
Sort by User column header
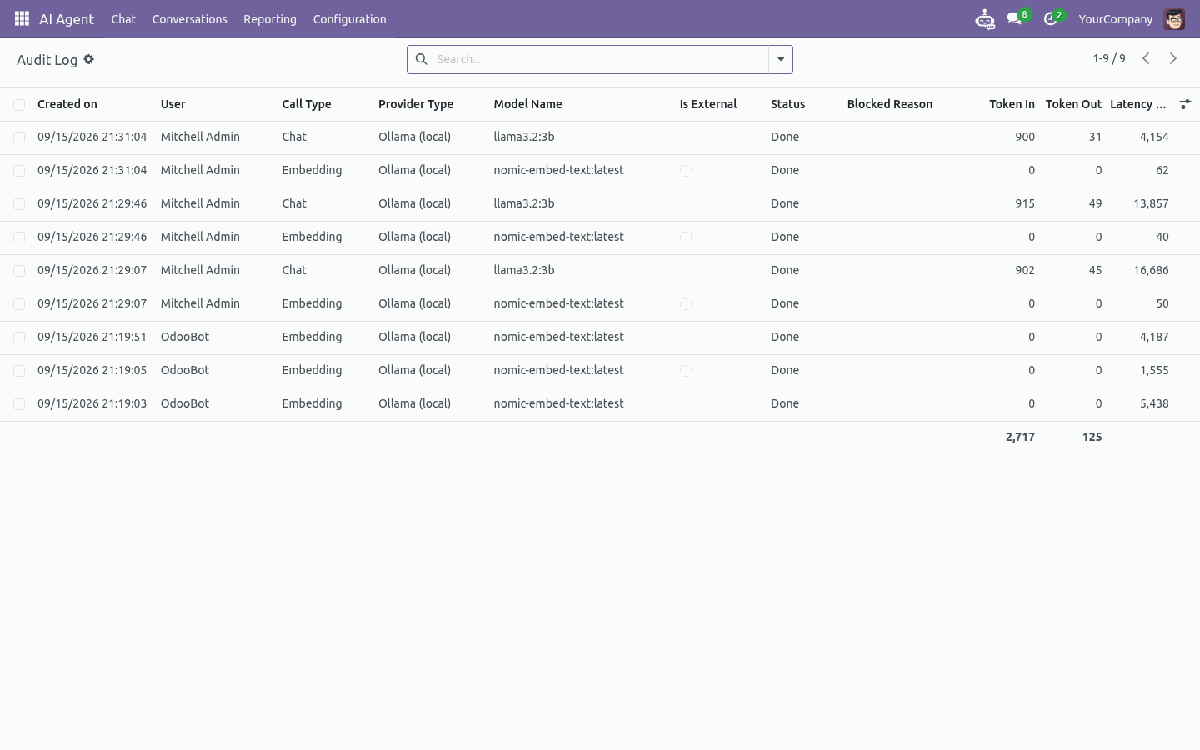173,104
